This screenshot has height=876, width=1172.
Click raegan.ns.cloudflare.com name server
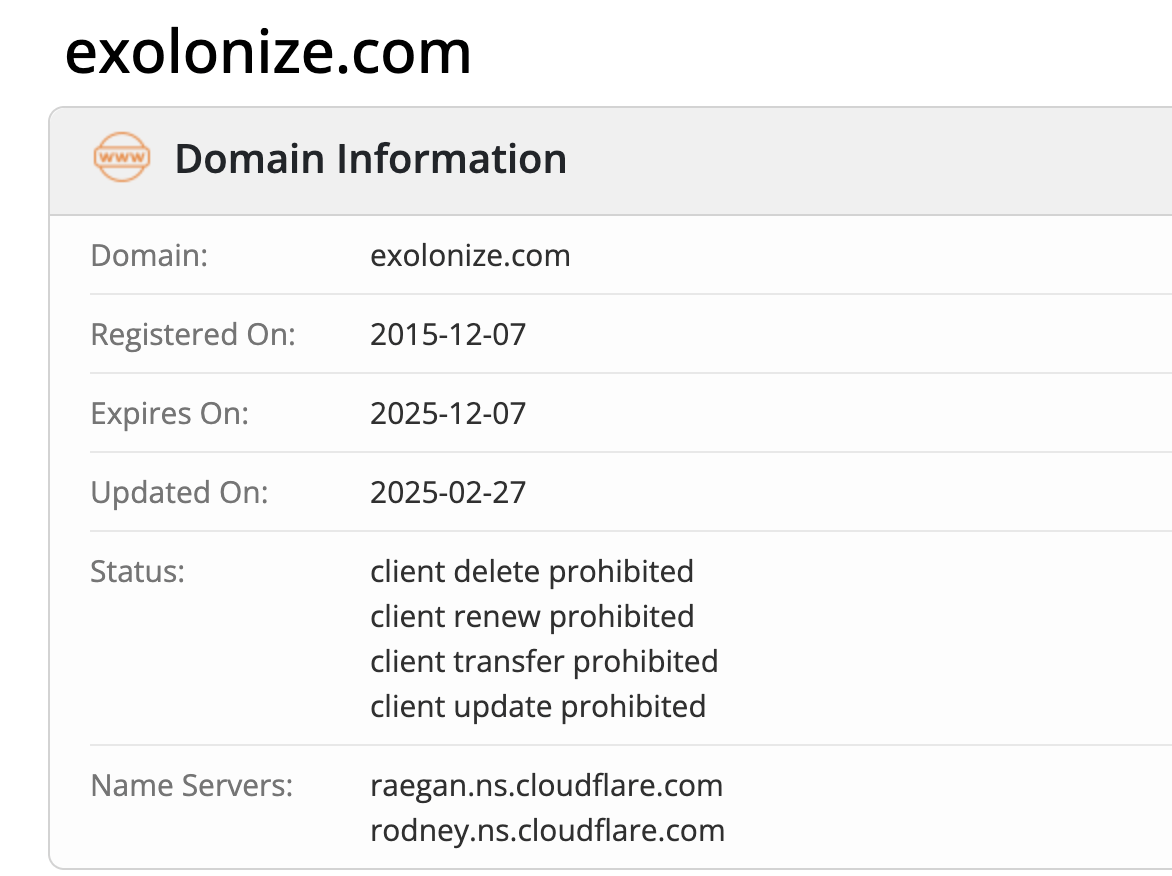546,785
